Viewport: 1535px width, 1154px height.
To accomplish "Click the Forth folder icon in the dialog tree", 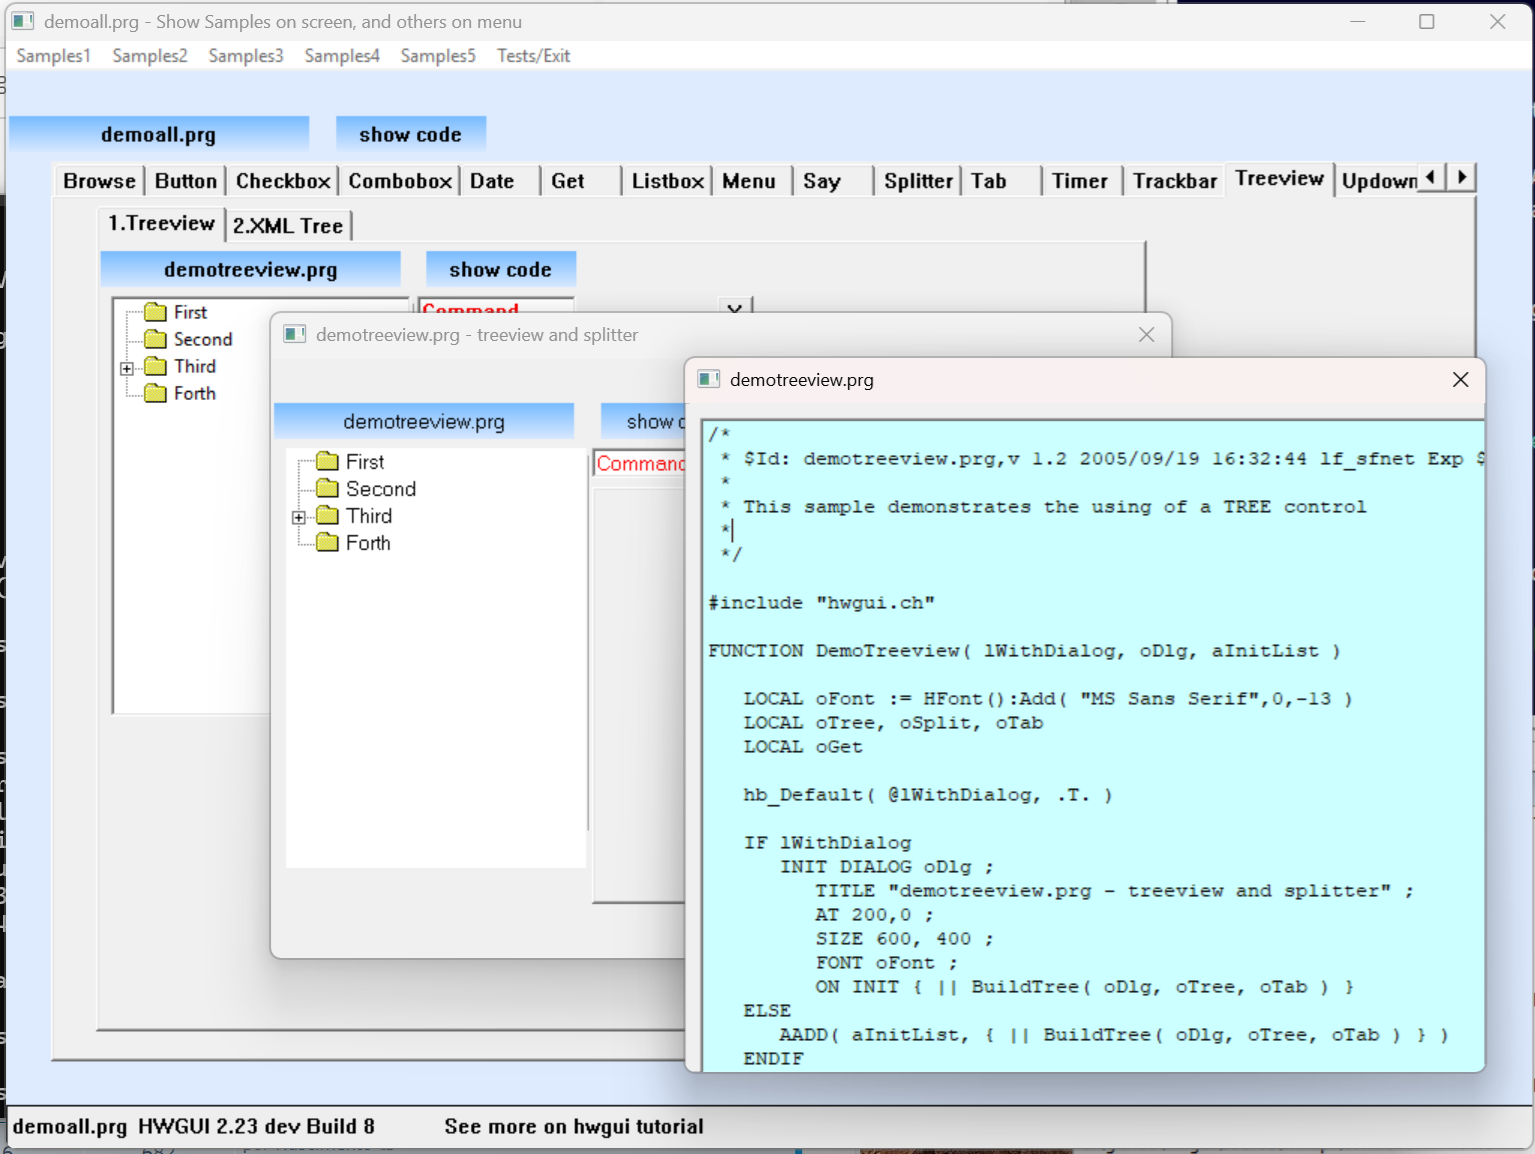I will [x=327, y=542].
